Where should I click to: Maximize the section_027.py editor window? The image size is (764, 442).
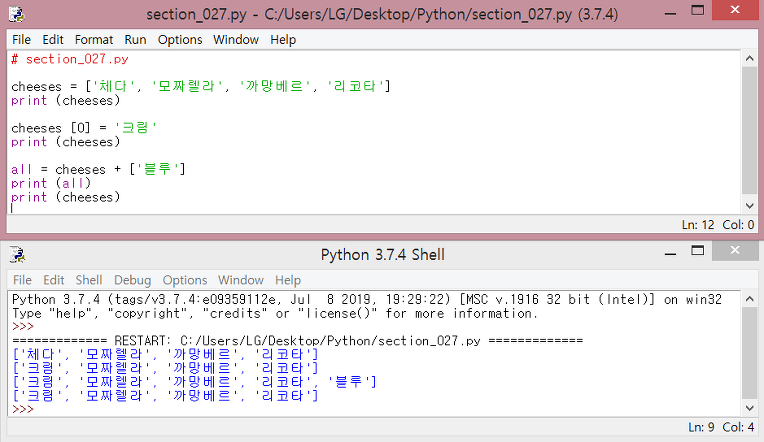pyautogui.click(x=698, y=11)
